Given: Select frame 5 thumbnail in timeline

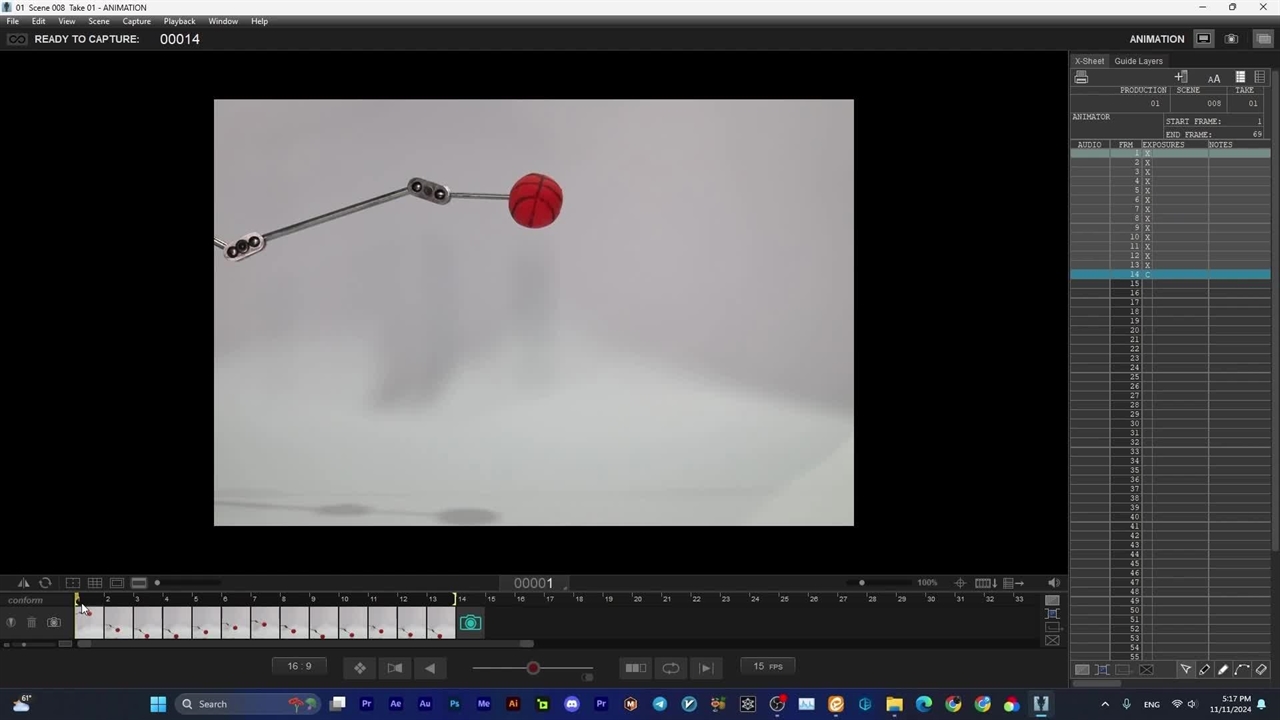Looking at the screenshot, I should tap(206, 623).
